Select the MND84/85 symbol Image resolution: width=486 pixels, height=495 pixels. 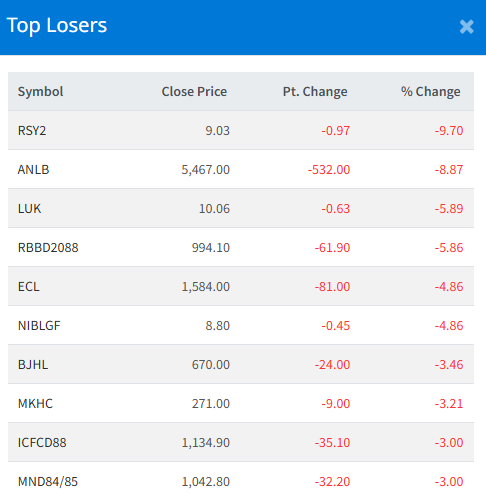[48, 482]
